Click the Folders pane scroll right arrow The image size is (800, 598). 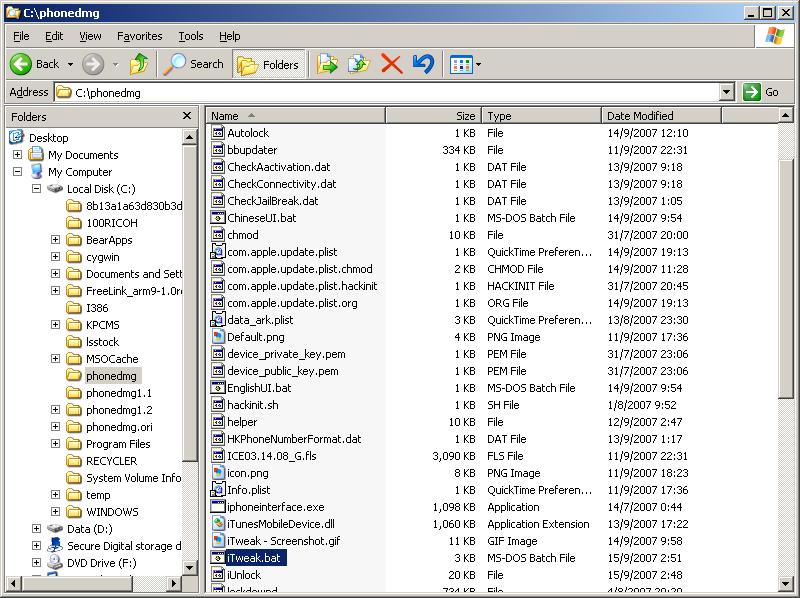pos(174,583)
